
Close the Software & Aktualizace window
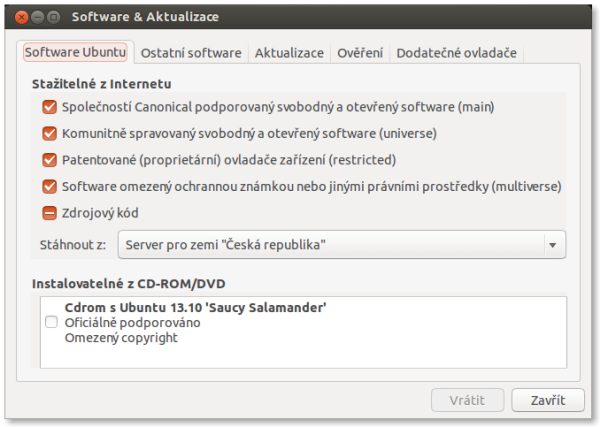click(16, 17)
